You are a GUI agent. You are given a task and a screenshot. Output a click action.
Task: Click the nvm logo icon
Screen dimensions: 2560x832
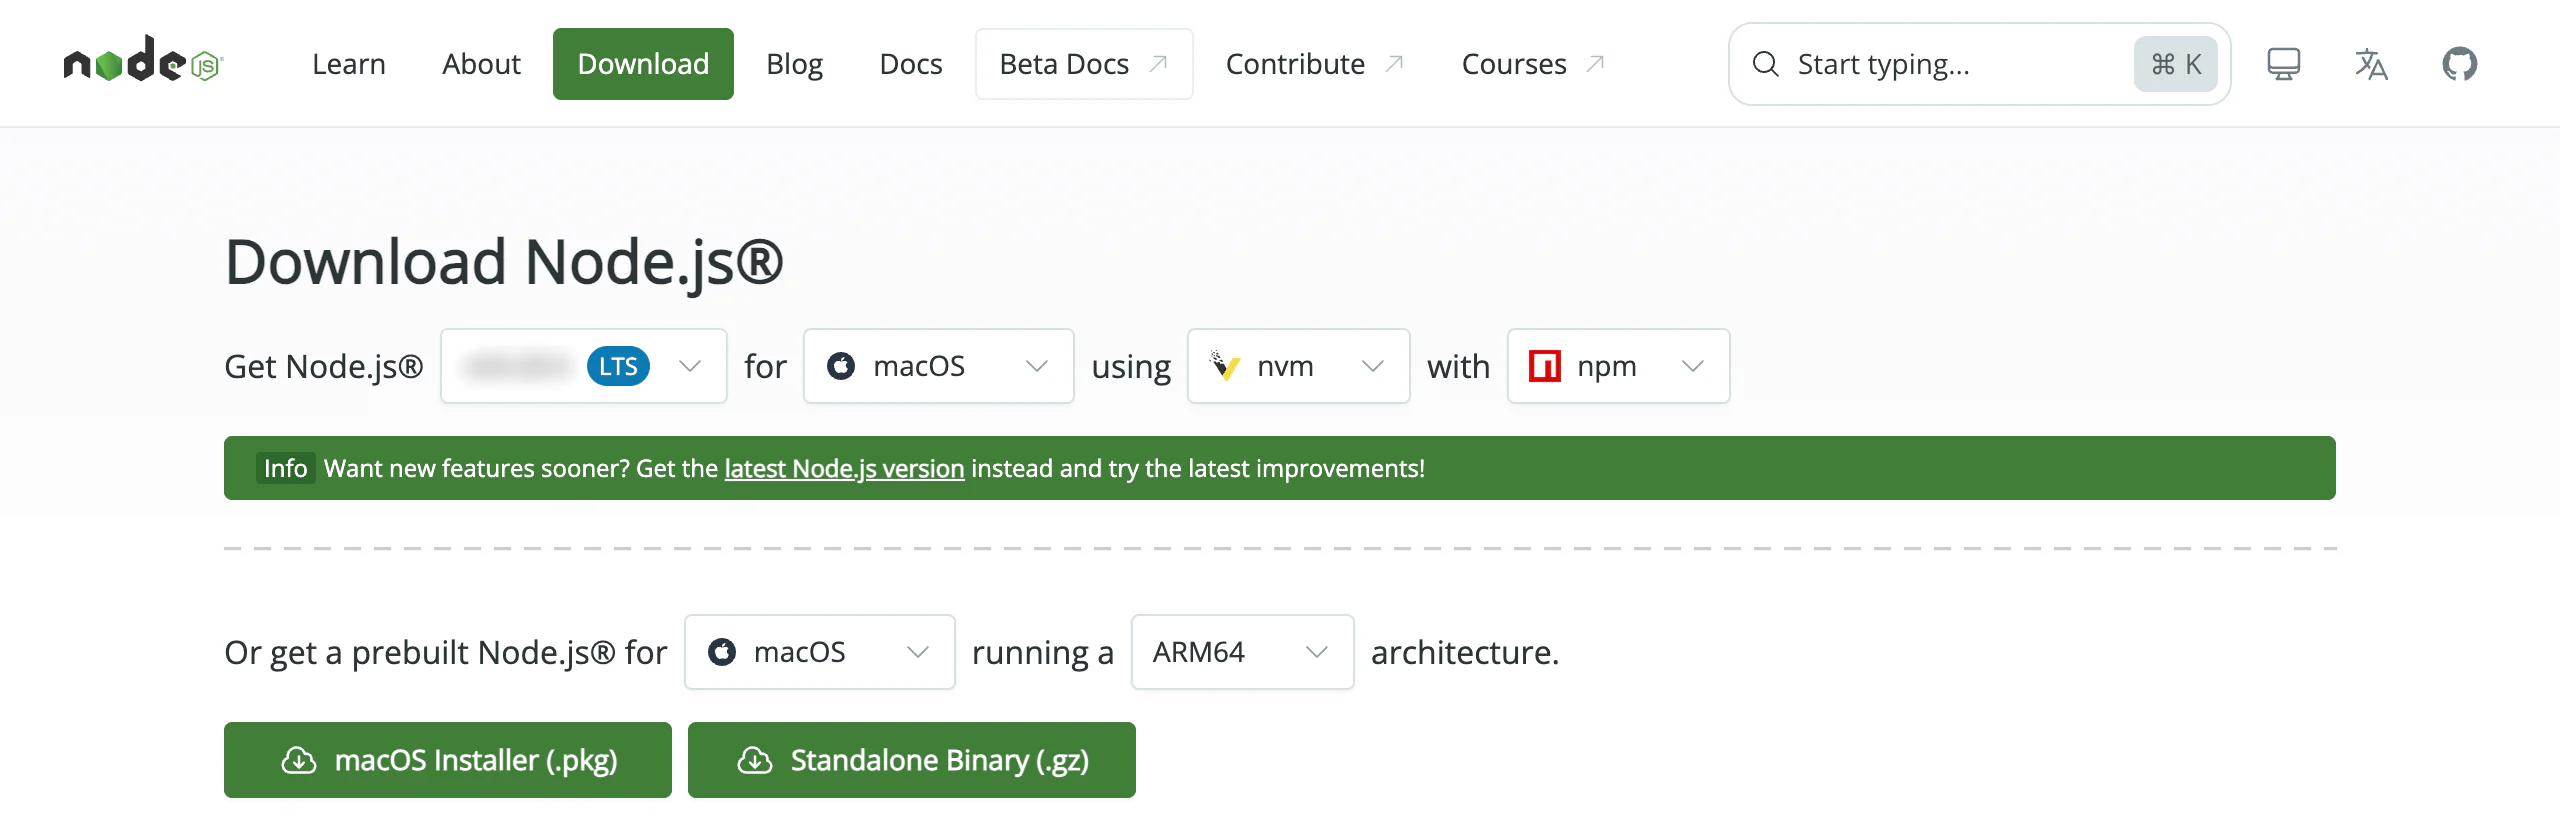click(x=1225, y=366)
